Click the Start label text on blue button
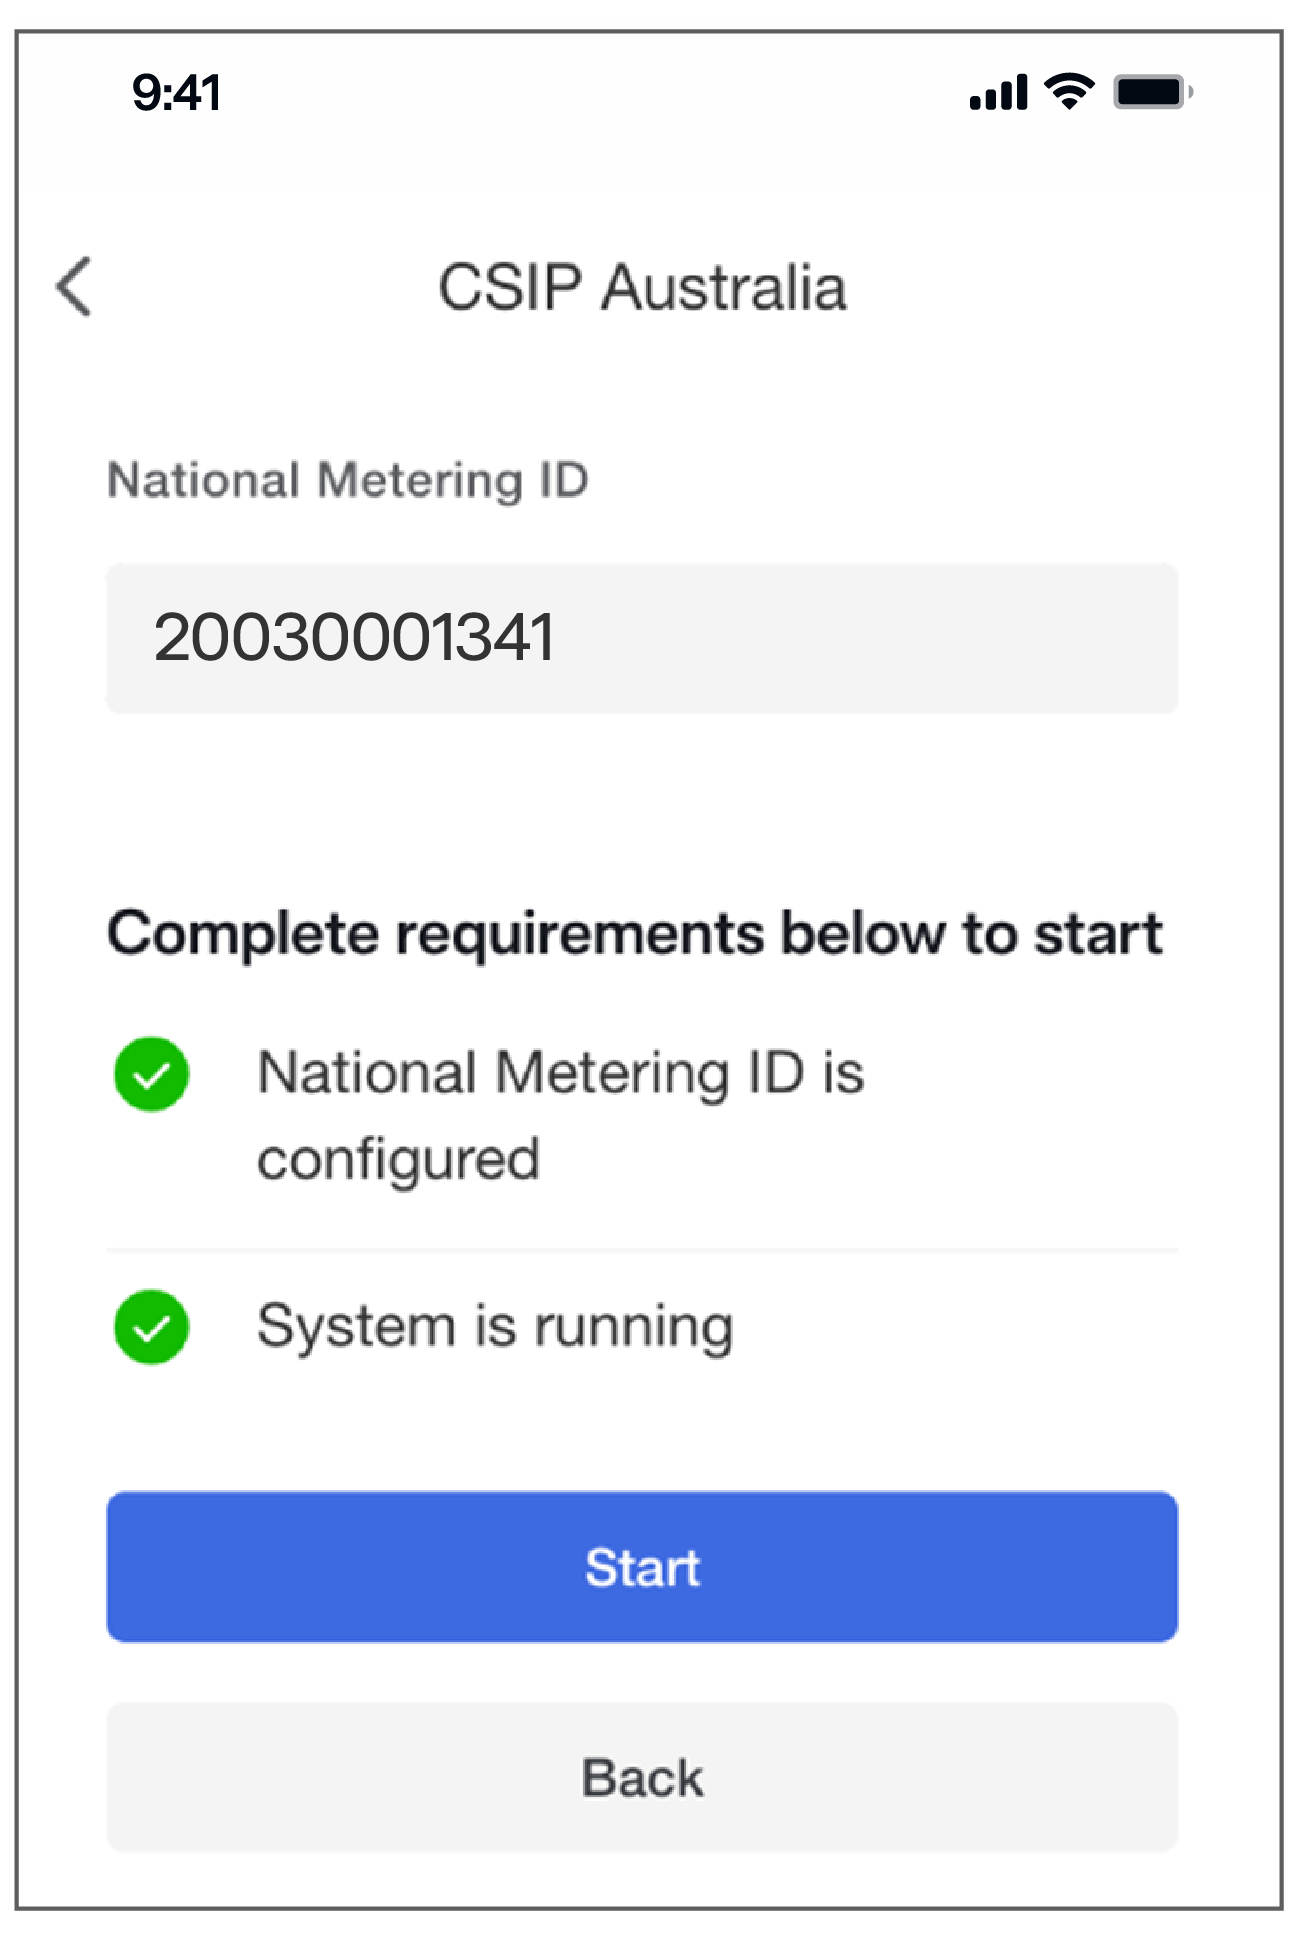This screenshot has height=1938, width=1293. [x=642, y=1567]
